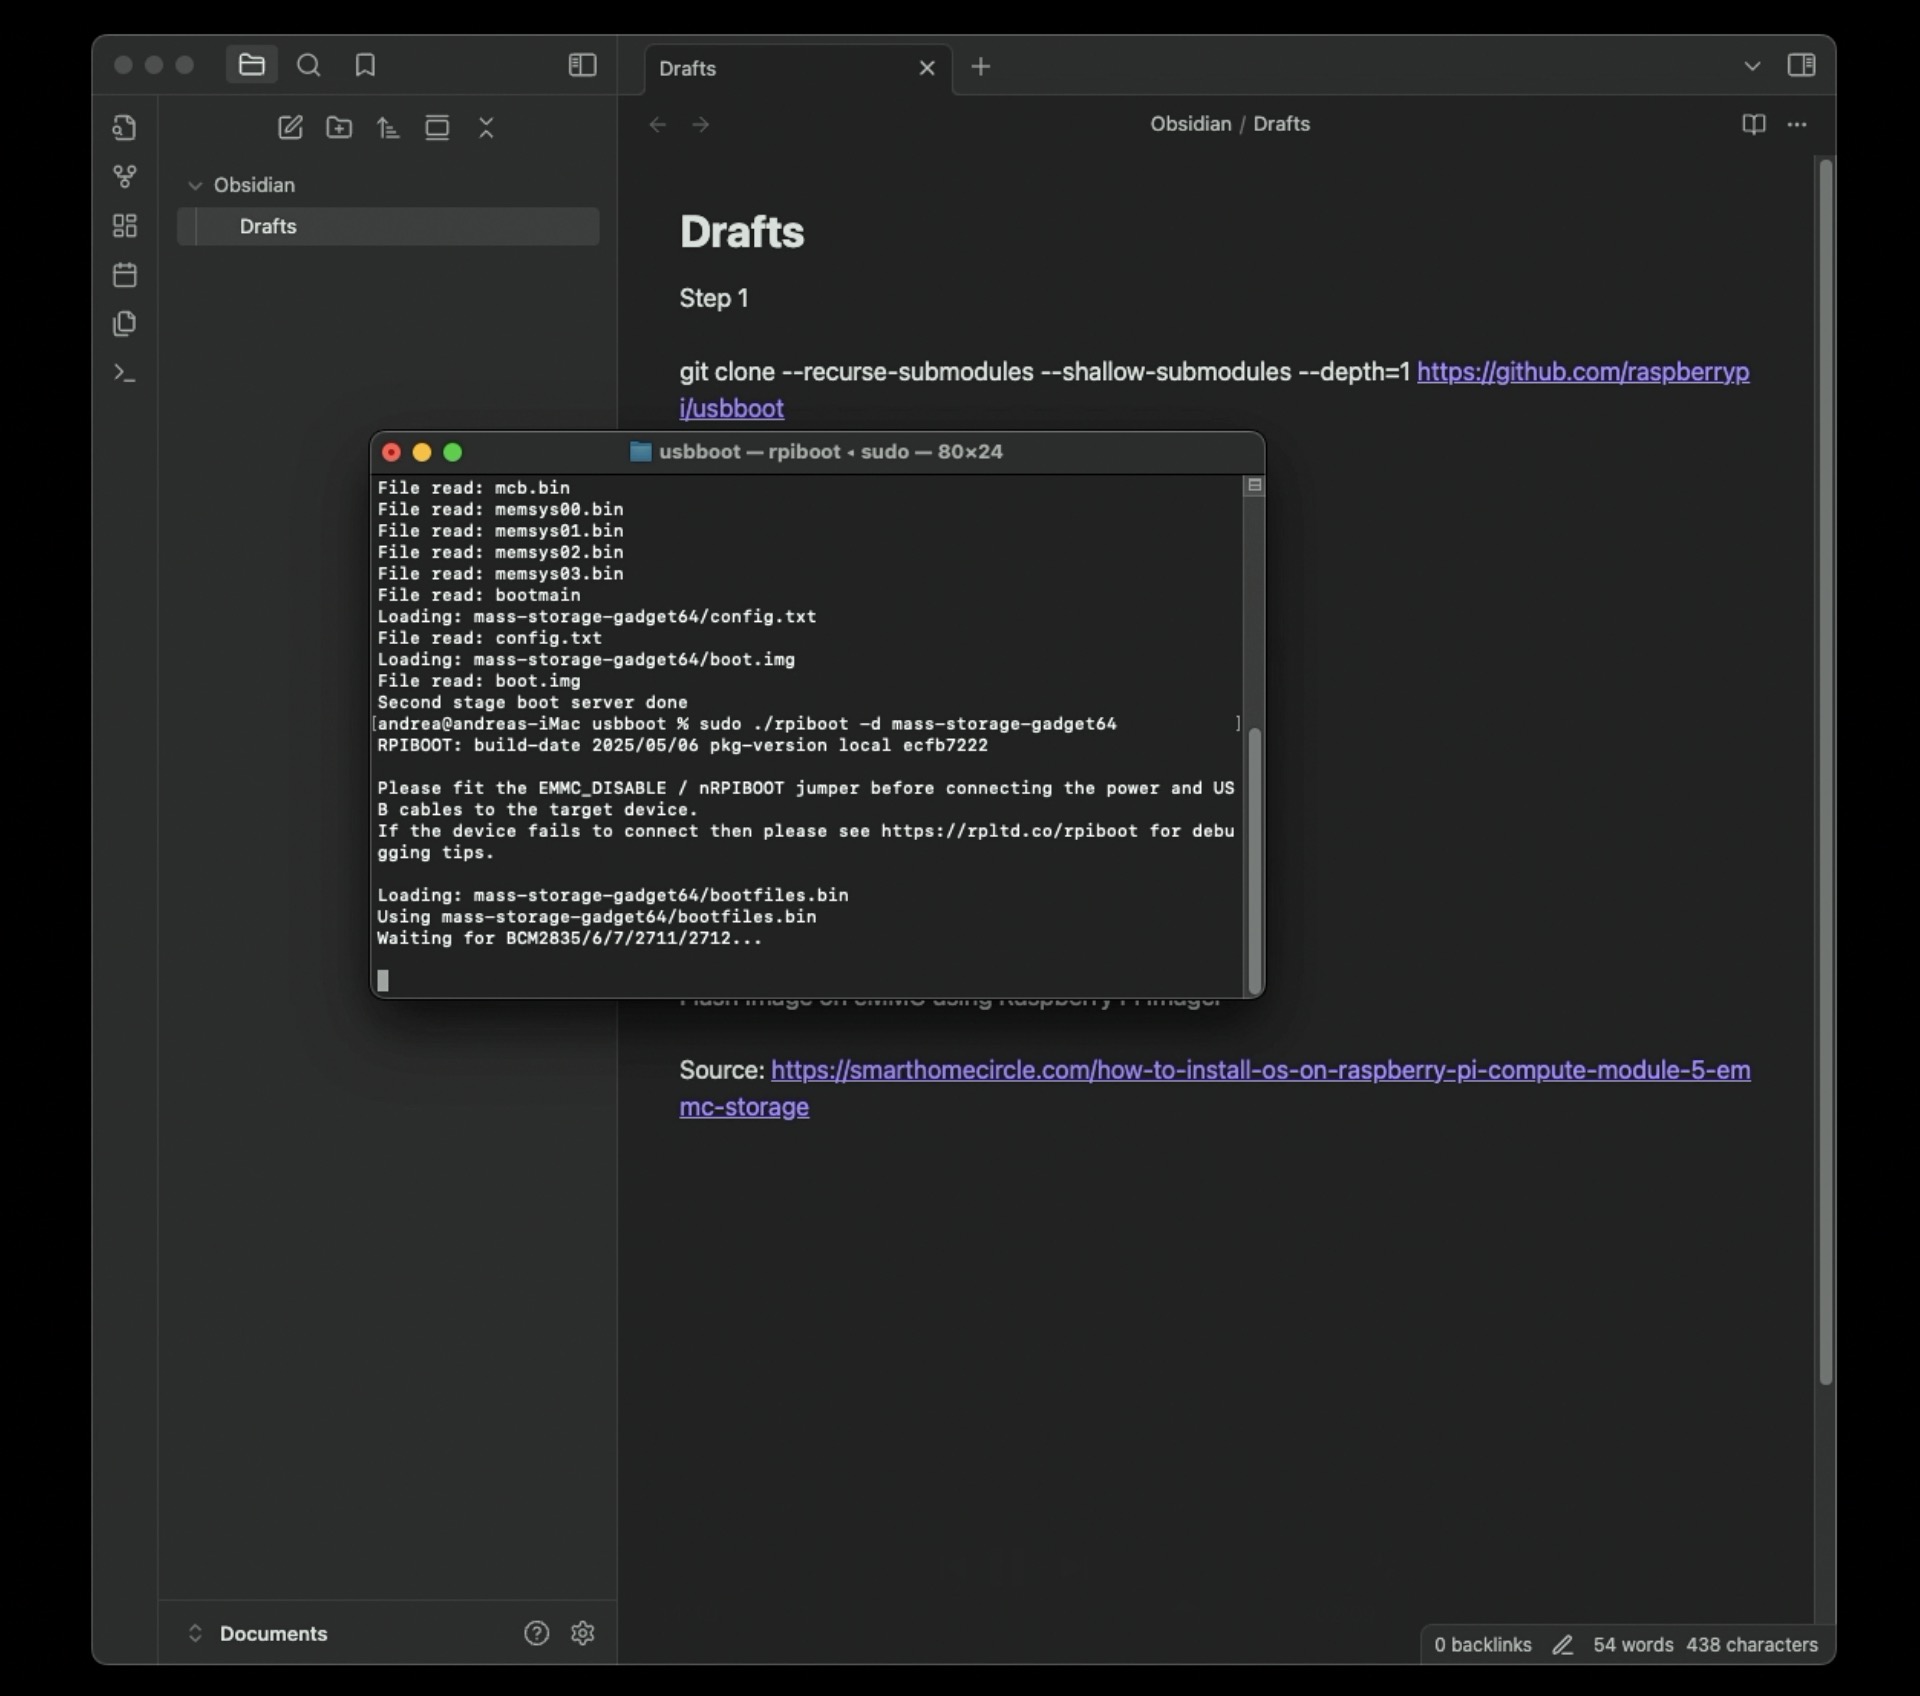Open the smarthomecircle.com source link

pos(1260,1071)
